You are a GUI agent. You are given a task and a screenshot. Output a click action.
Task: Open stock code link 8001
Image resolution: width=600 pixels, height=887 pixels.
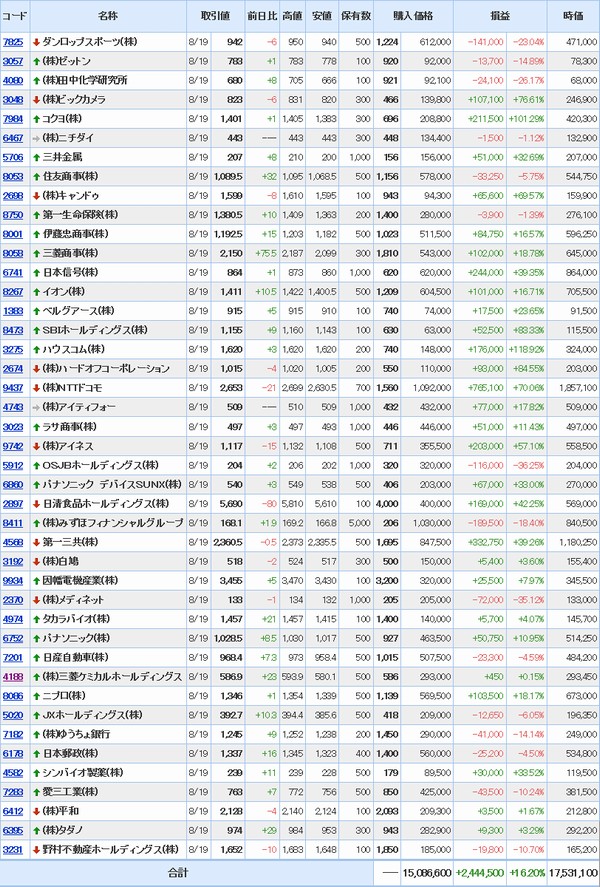click(13, 234)
